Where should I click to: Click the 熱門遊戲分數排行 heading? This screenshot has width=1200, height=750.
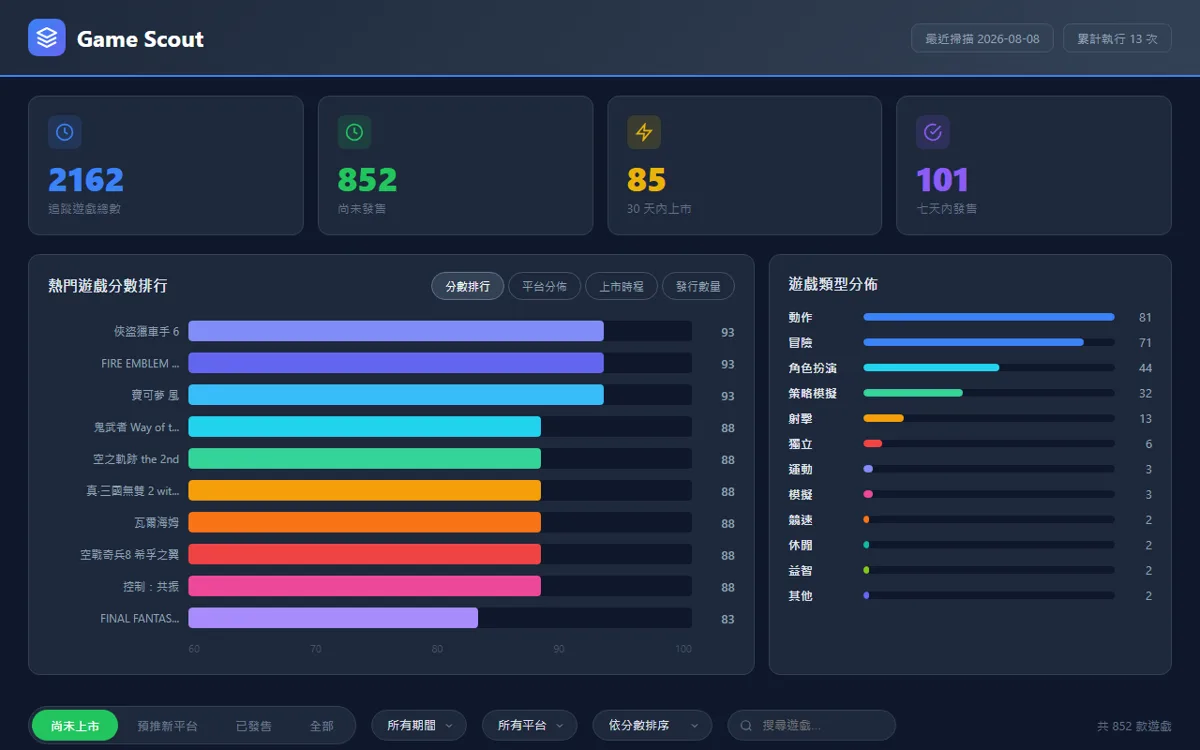point(108,286)
